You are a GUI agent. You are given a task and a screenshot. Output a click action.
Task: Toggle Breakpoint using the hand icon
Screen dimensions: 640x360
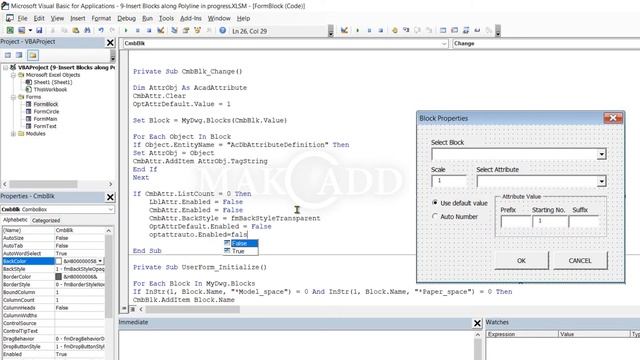click(395, 30)
